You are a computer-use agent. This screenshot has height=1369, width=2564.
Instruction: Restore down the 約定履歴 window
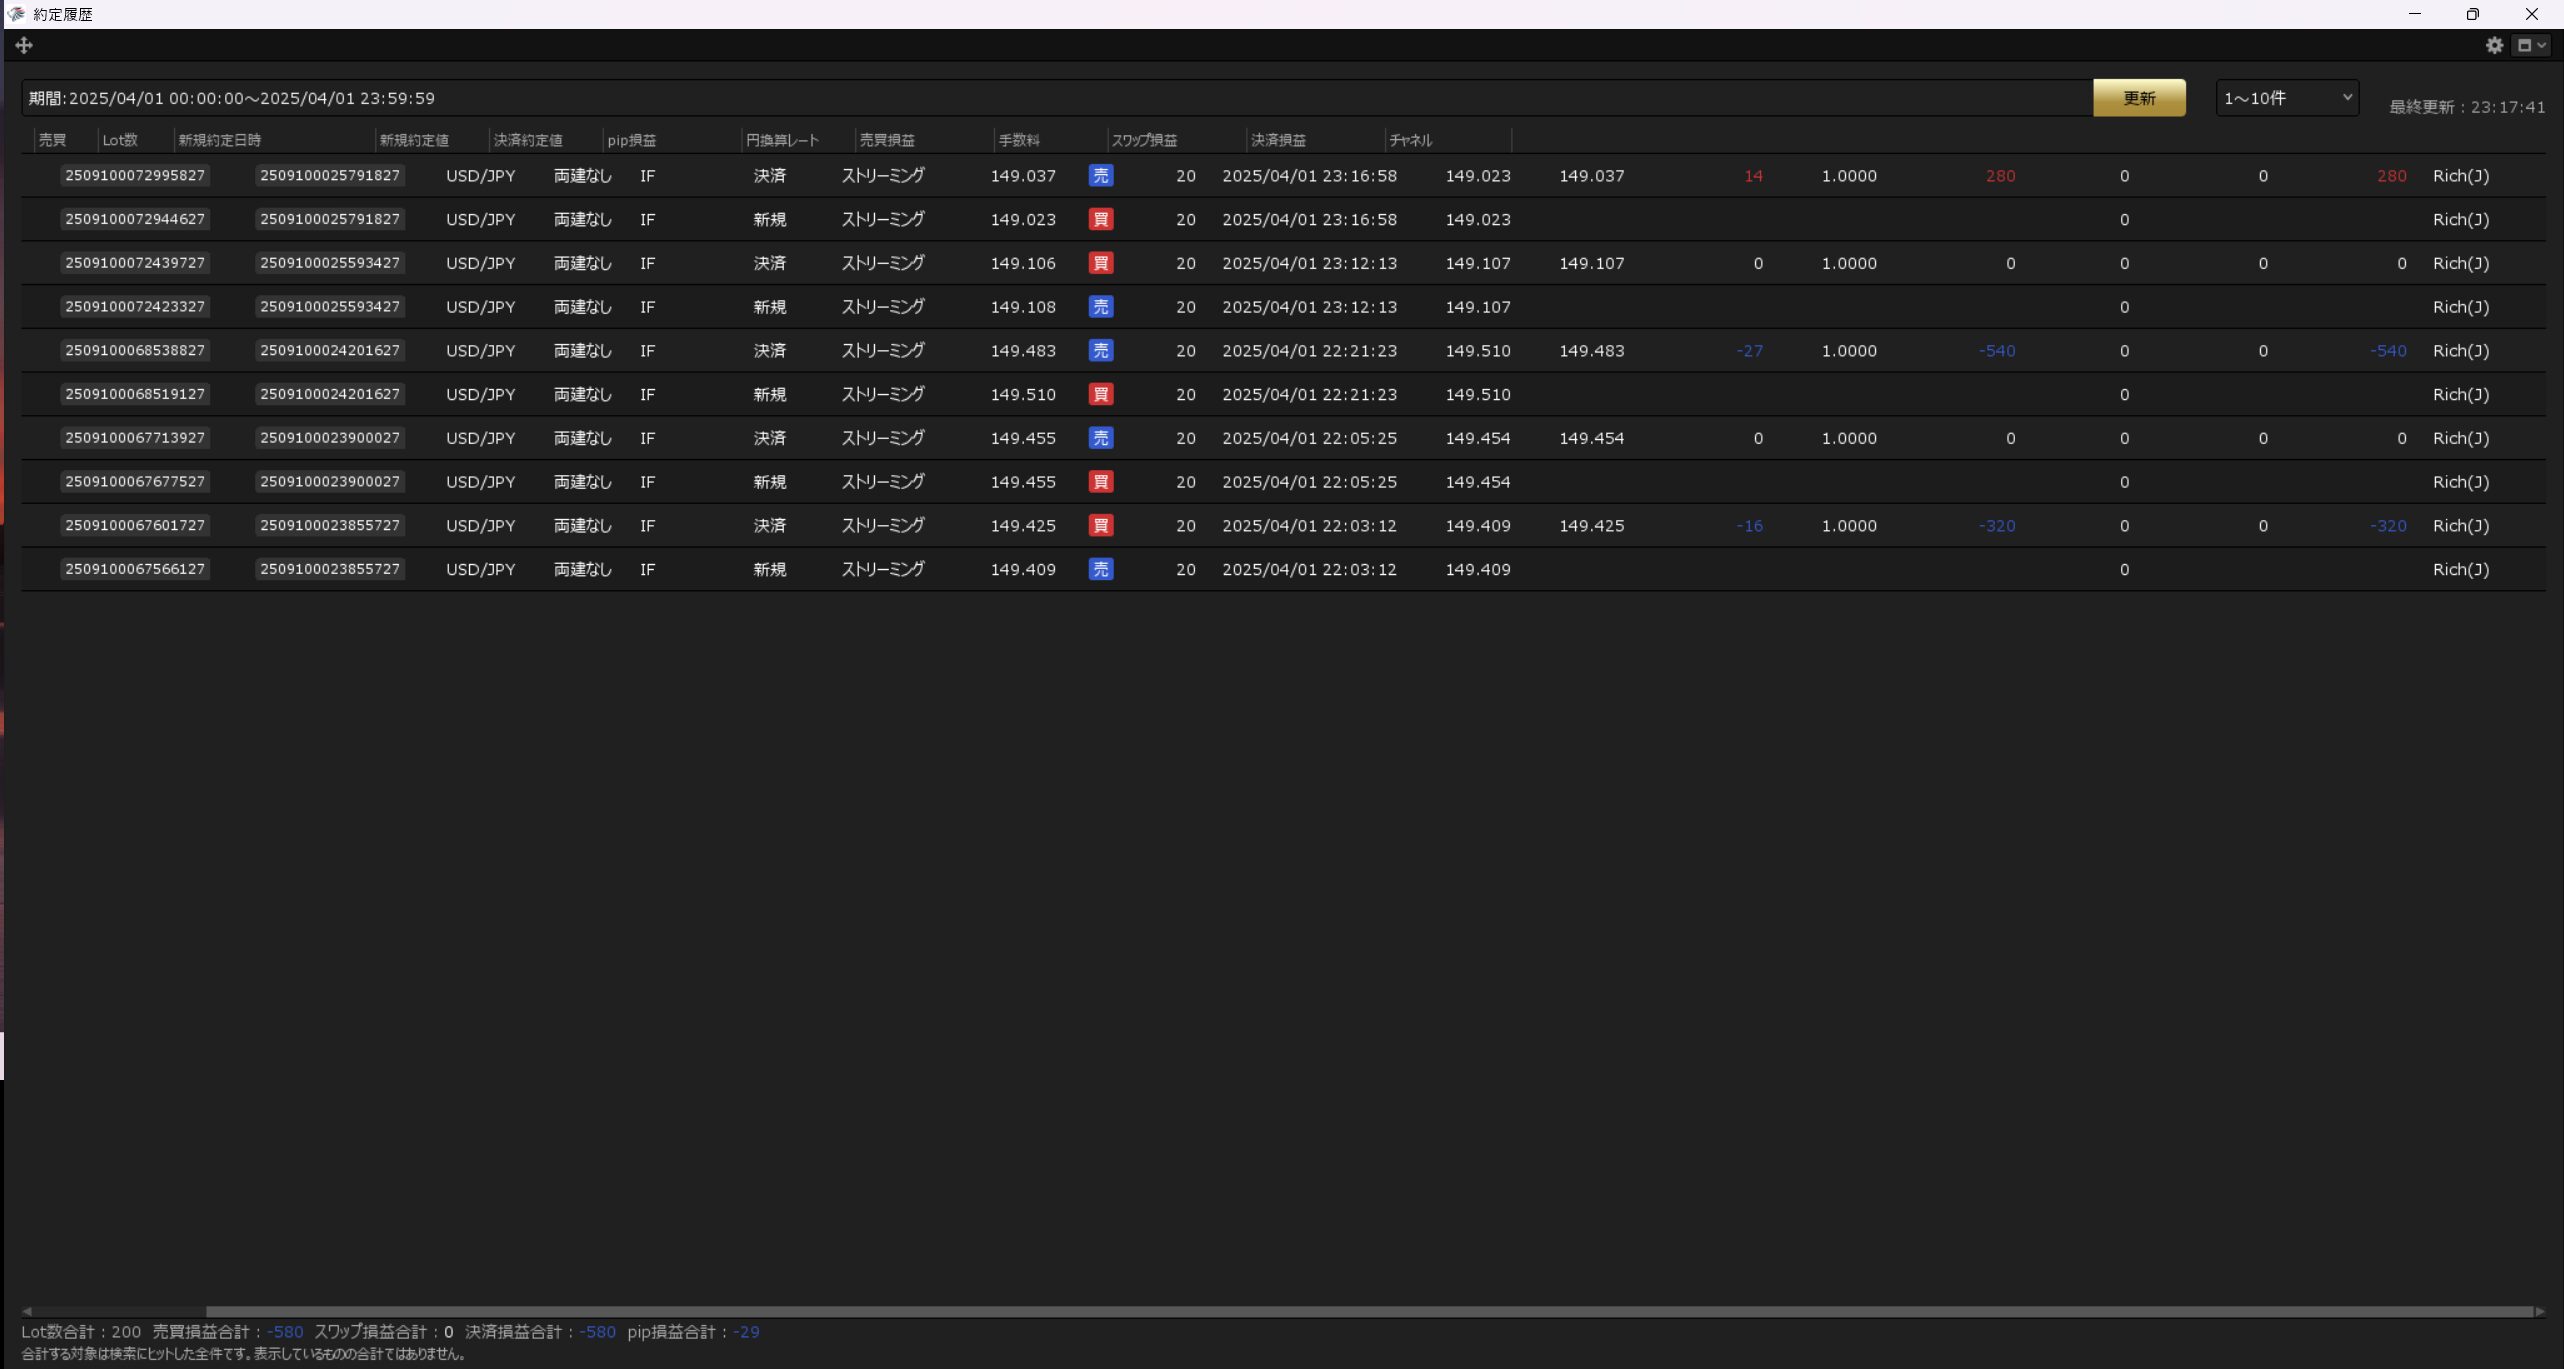tap(2472, 14)
